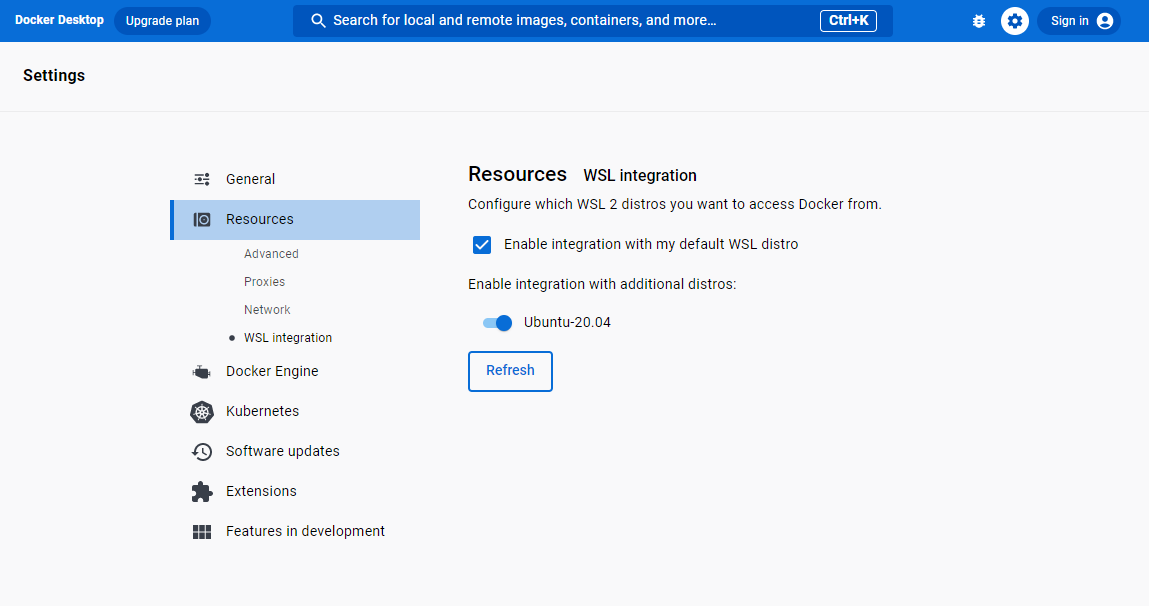The image size is (1149, 606).
Task: Click the Ubuntu-20.04 distro label
Action: pos(567,322)
